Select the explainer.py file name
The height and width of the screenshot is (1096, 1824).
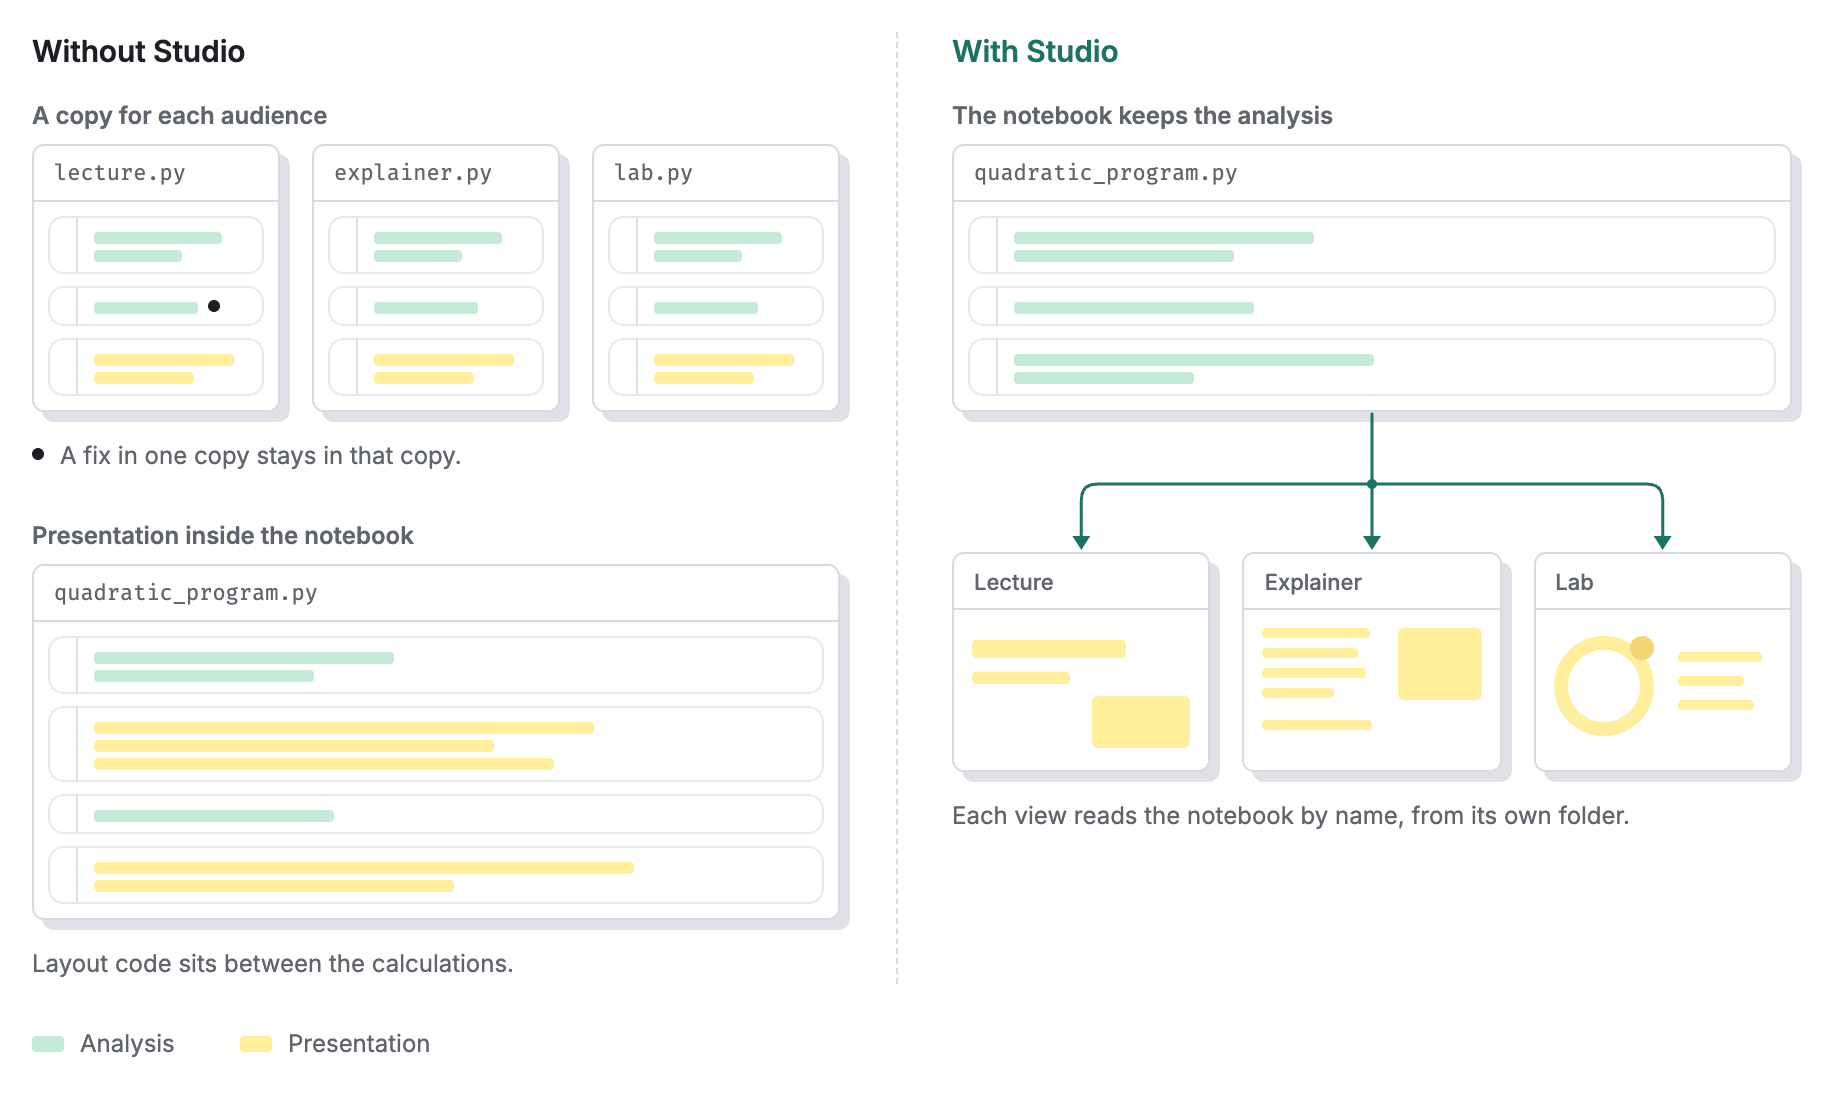click(413, 173)
